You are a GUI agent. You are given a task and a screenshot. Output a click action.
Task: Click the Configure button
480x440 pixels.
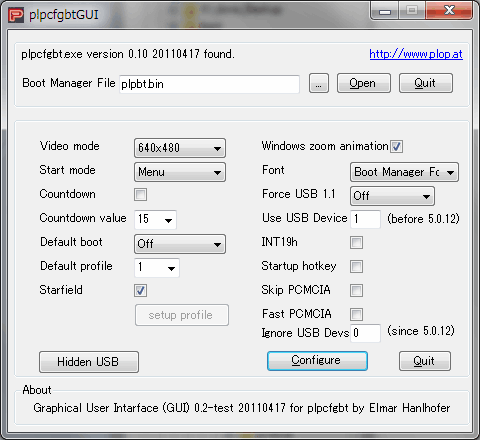click(x=317, y=361)
